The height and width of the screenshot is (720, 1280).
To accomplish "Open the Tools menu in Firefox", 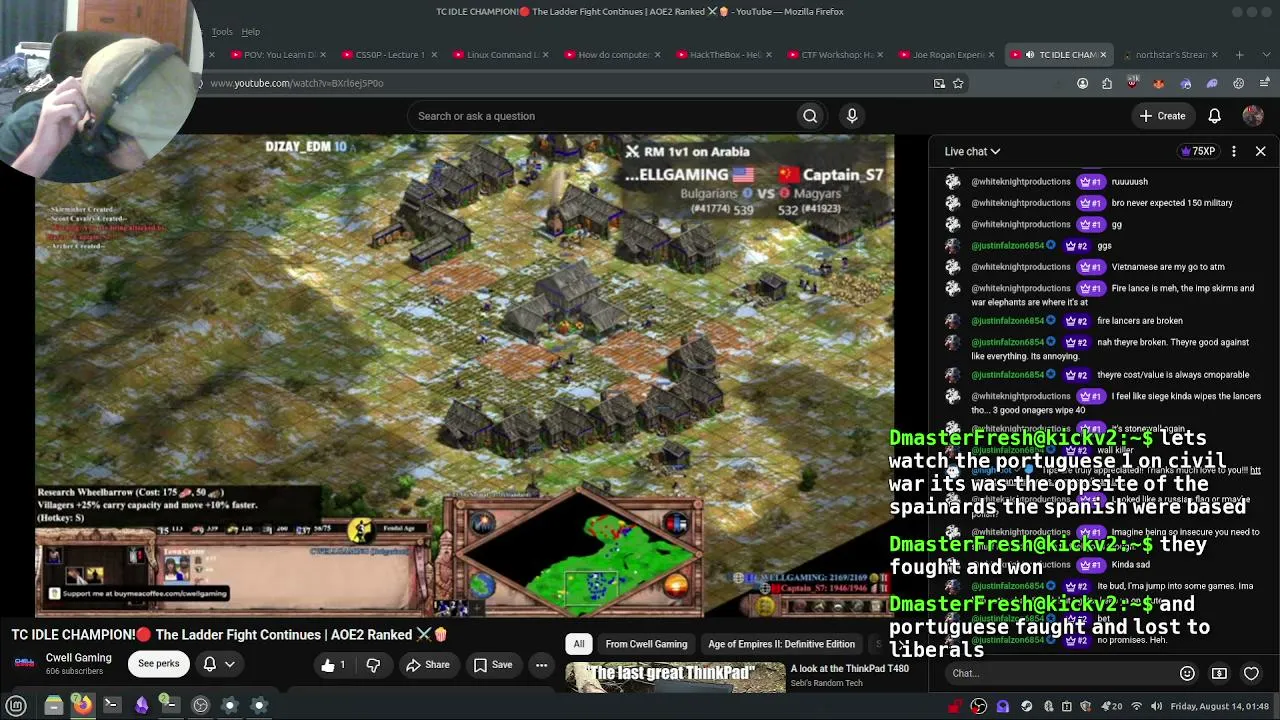I will click(222, 32).
